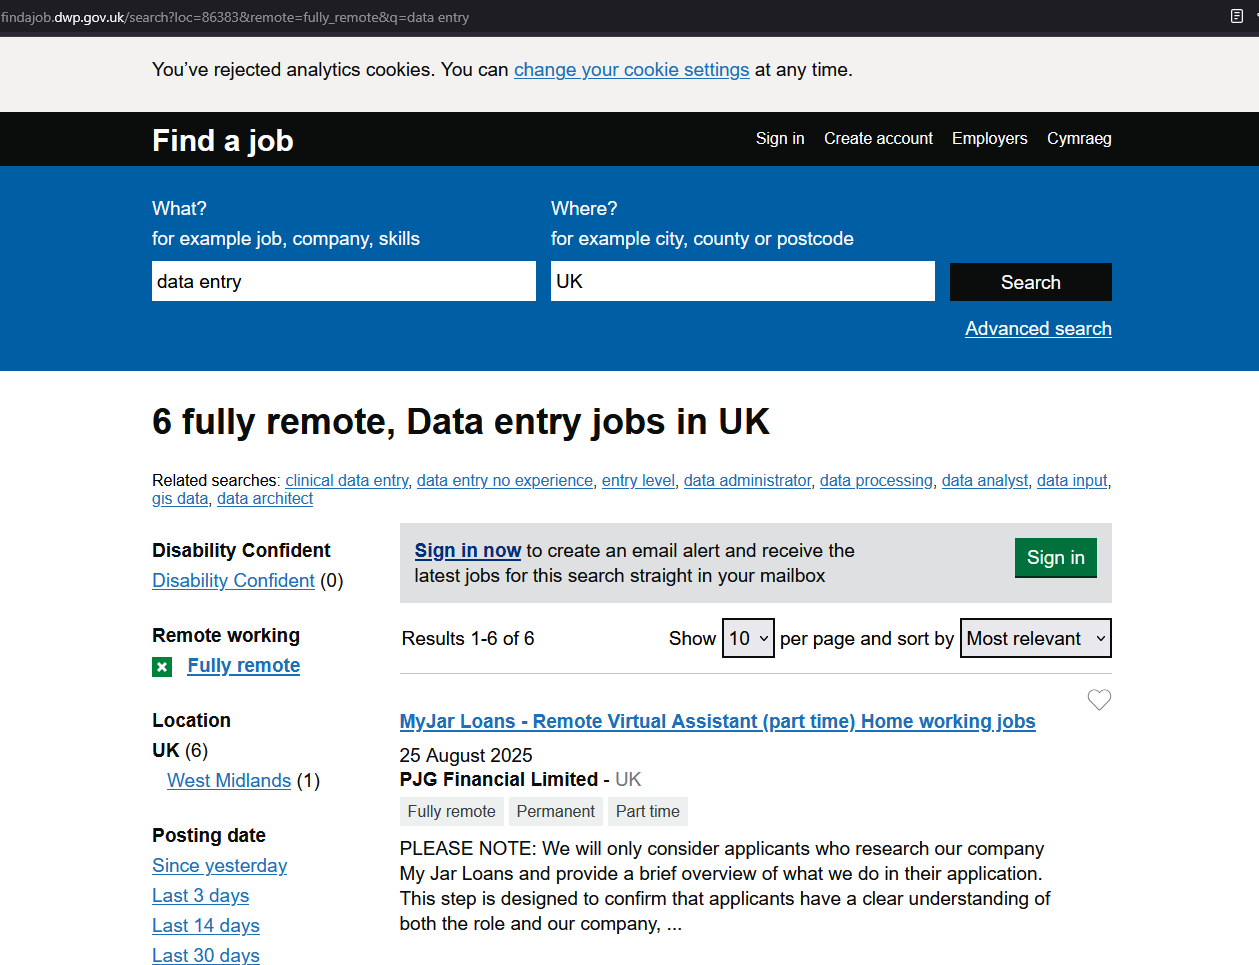Filter location by West Midlands

pyautogui.click(x=229, y=781)
